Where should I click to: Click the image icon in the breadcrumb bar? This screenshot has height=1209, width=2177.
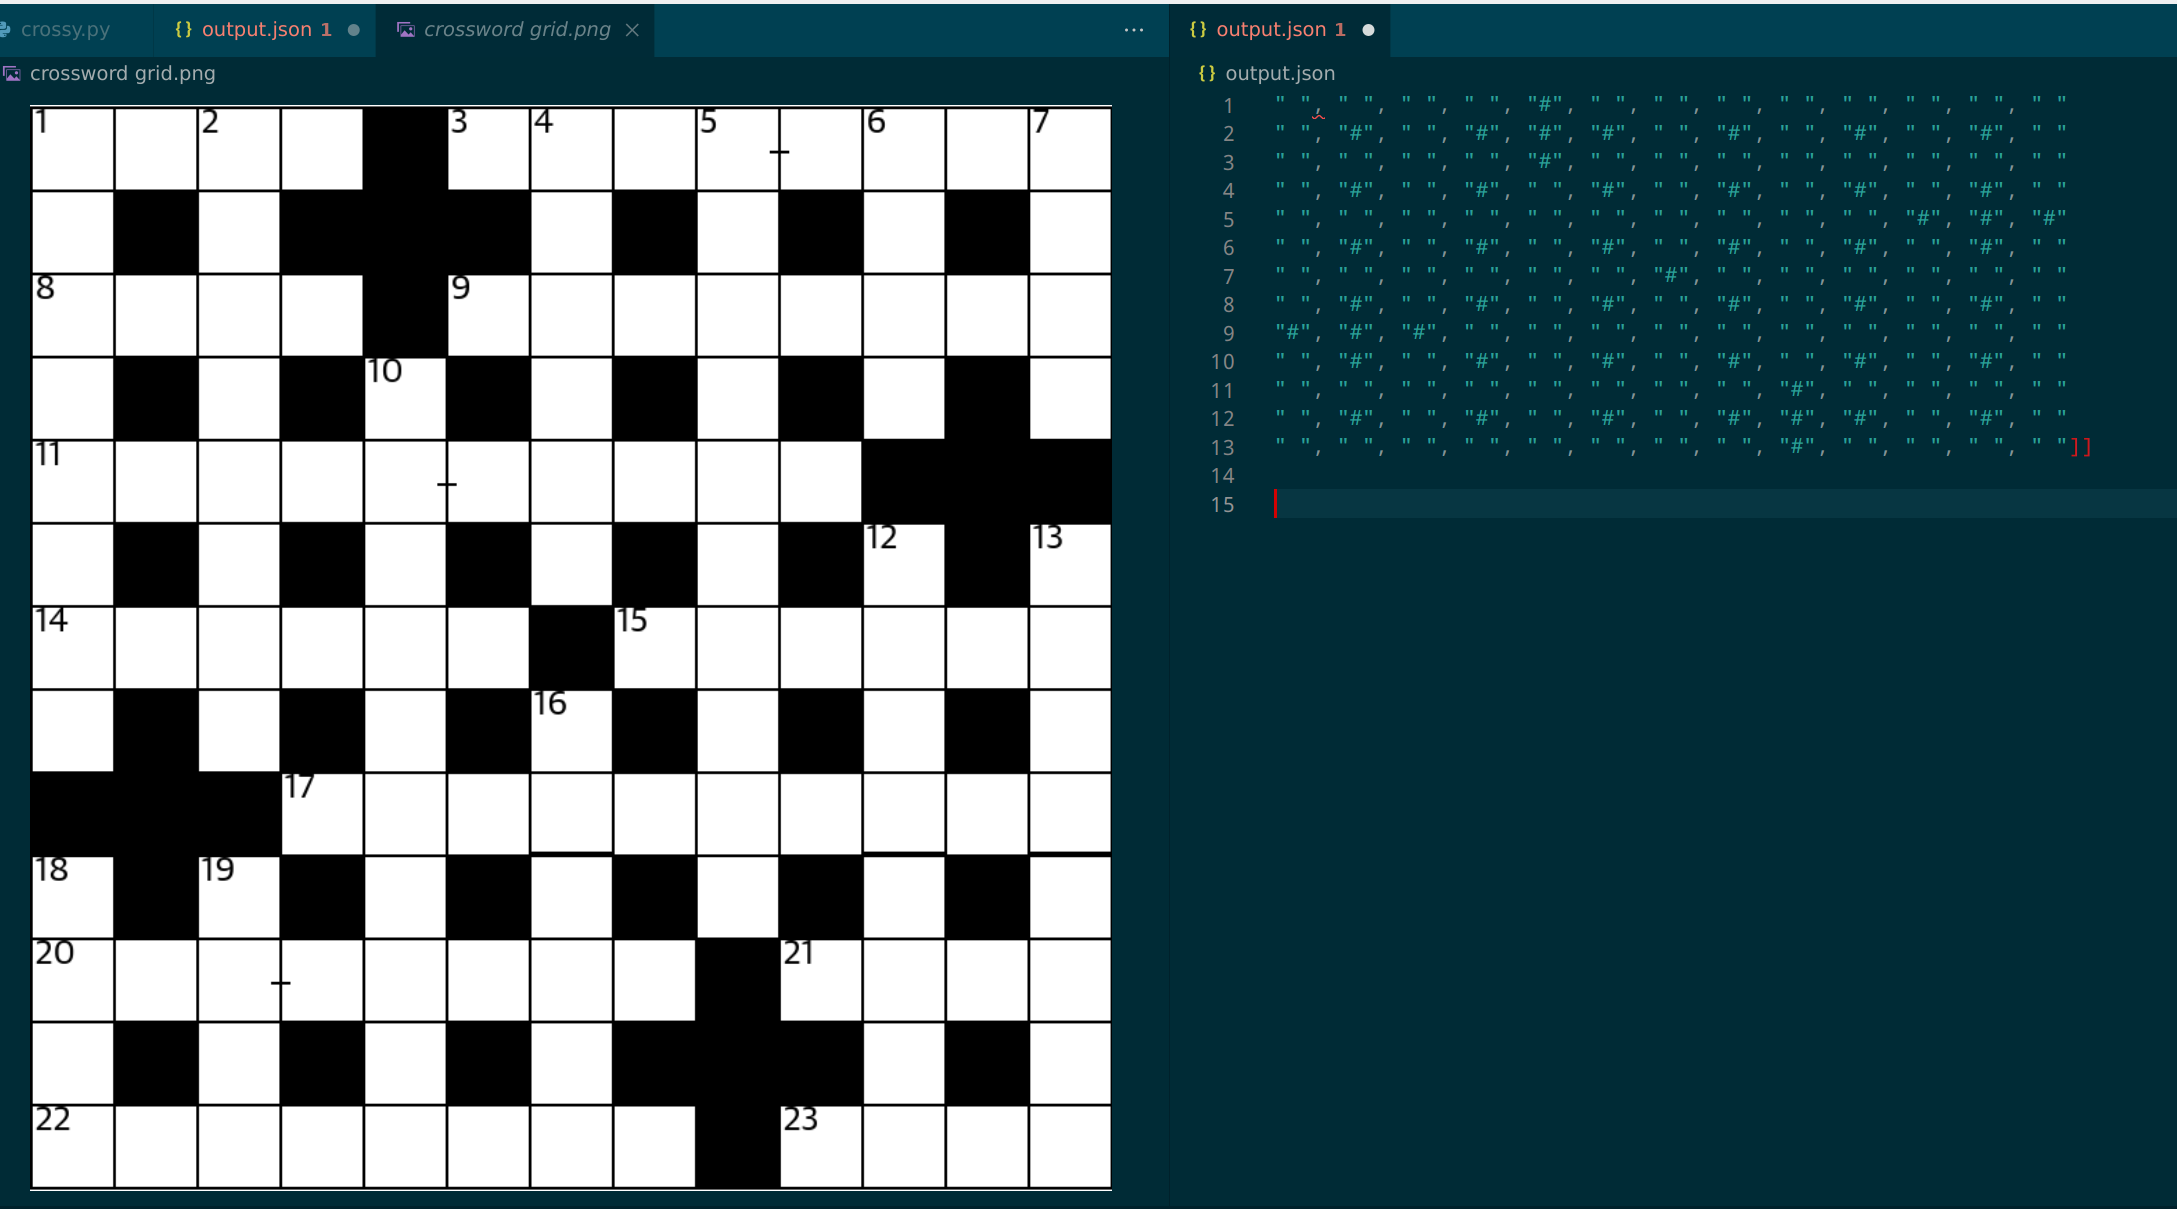click(x=12, y=73)
